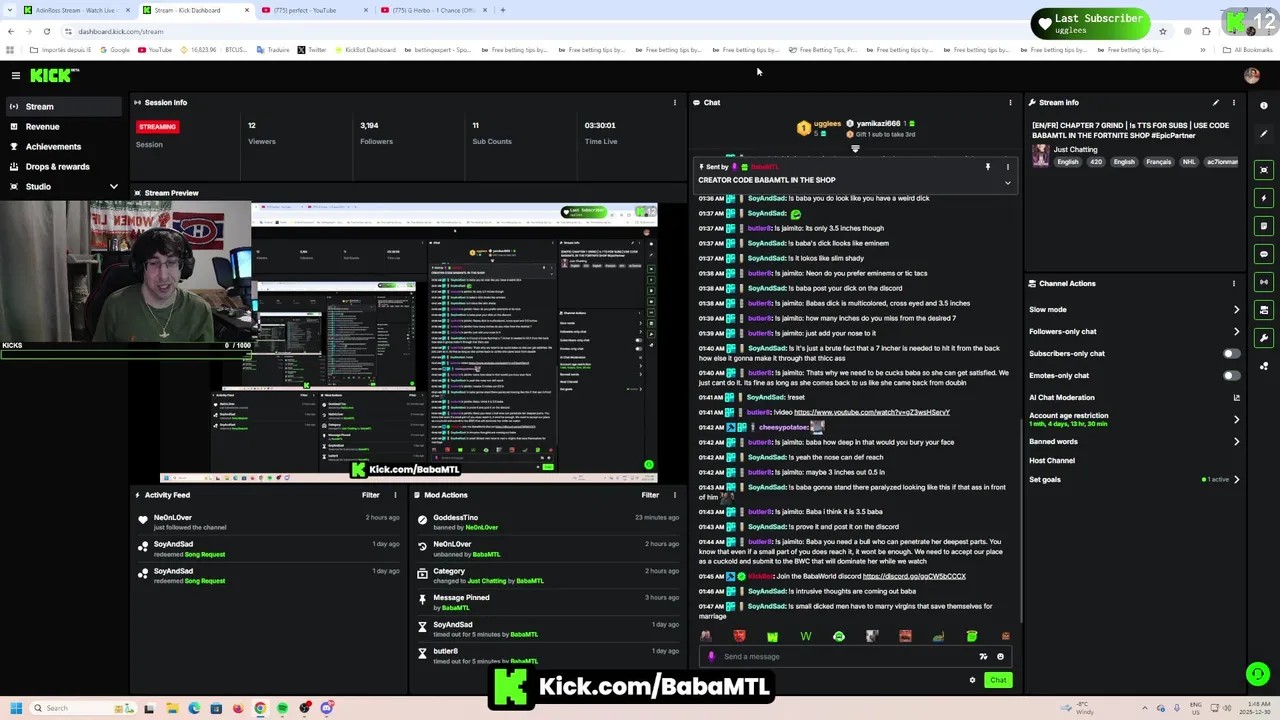Toggle the broadcast signal widget in right rail

pos(1264,282)
